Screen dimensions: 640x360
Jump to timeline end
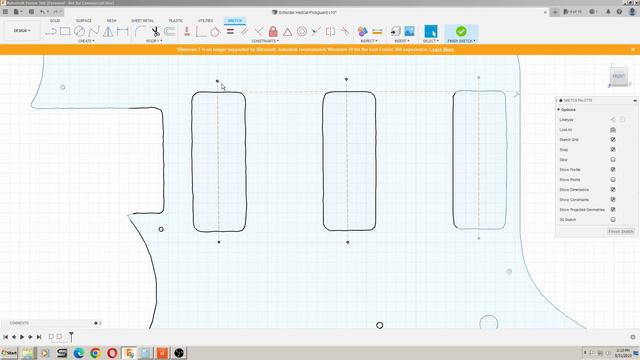point(39,337)
